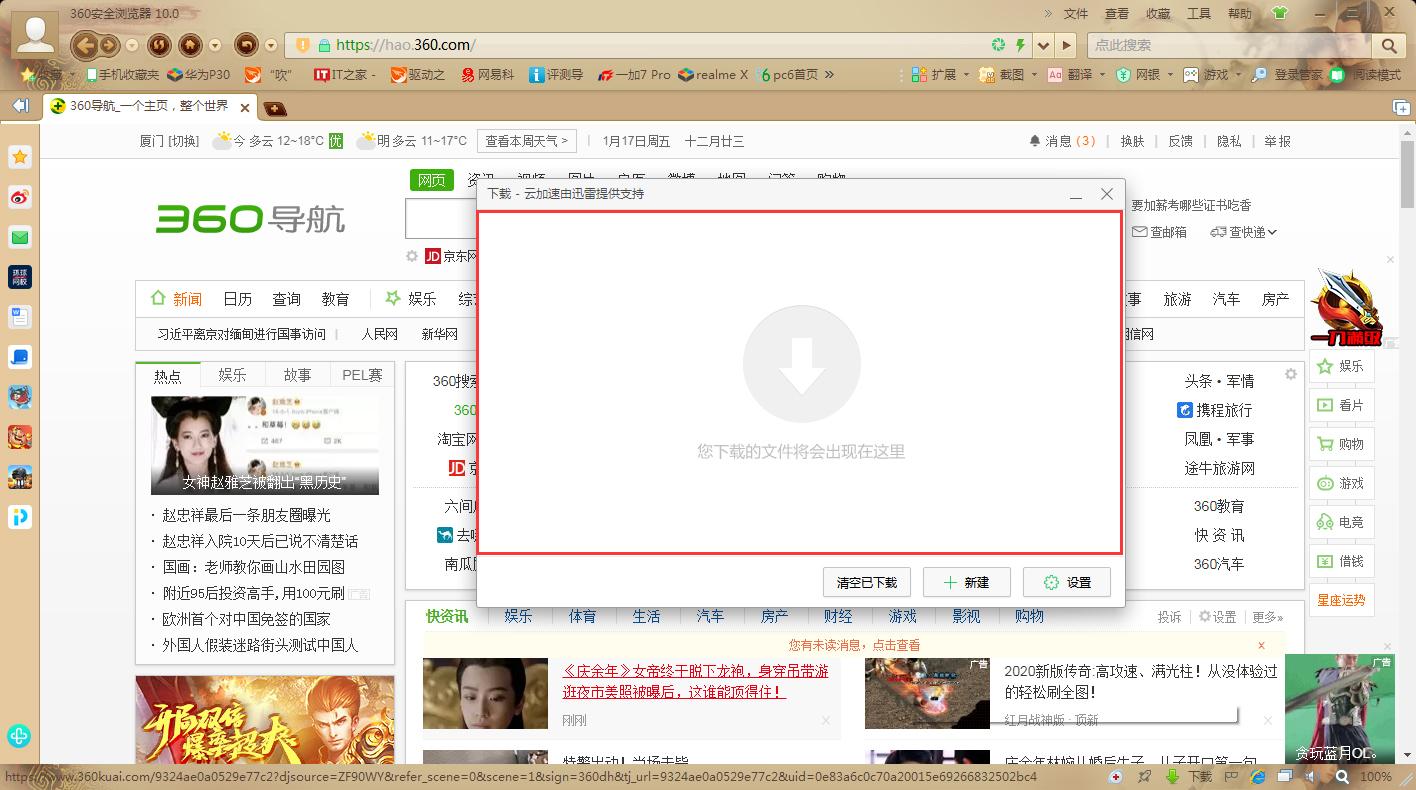This screenshot has height=790, width=1416.
Task: Open a new tab with the plus button
Action: pyautogui.click(x=275, y=108)
